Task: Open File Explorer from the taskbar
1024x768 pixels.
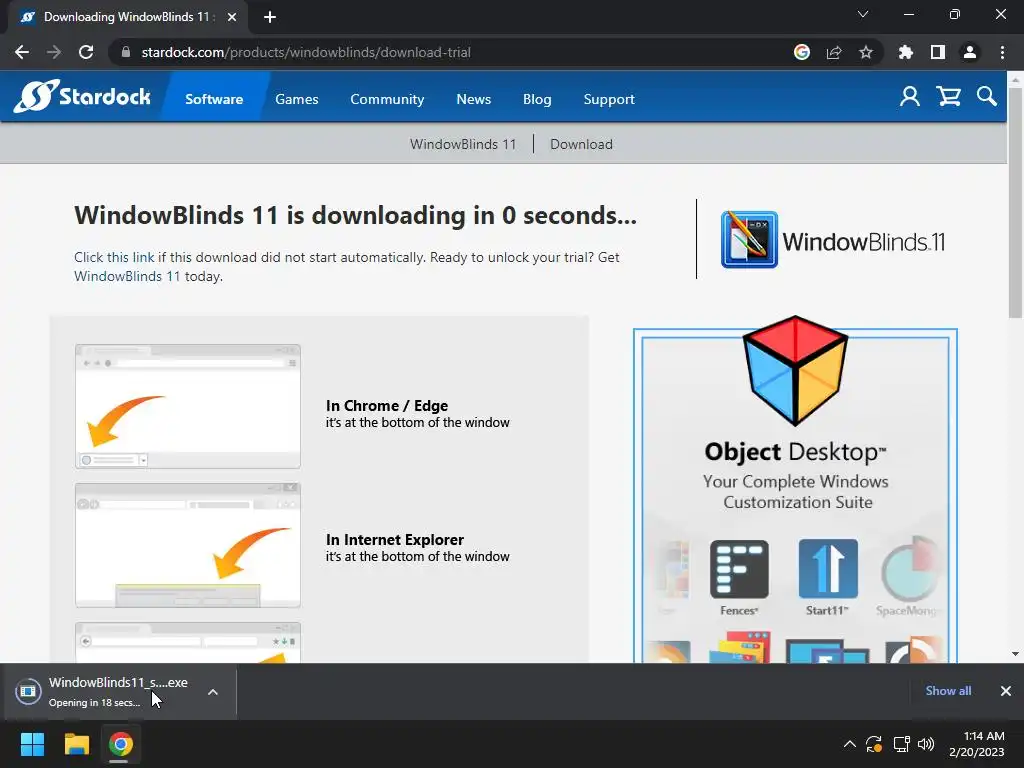Action: point(76,744)
